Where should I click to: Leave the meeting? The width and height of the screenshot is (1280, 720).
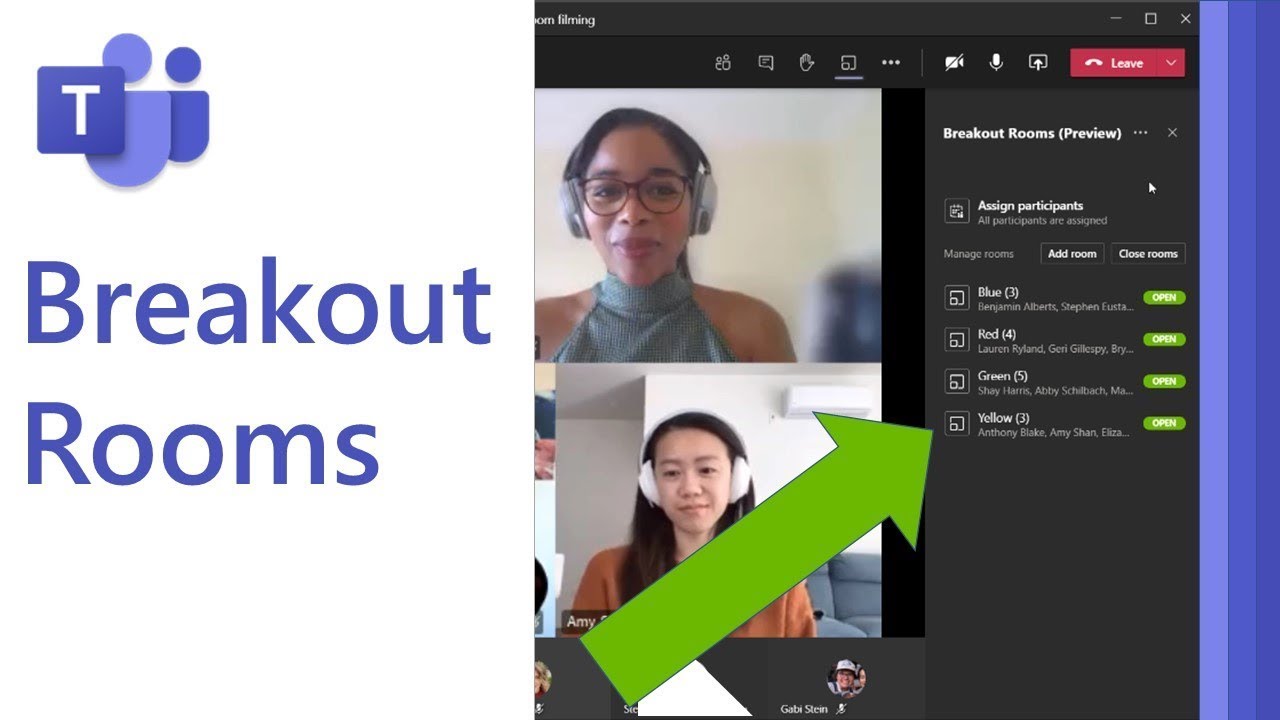1114,63
